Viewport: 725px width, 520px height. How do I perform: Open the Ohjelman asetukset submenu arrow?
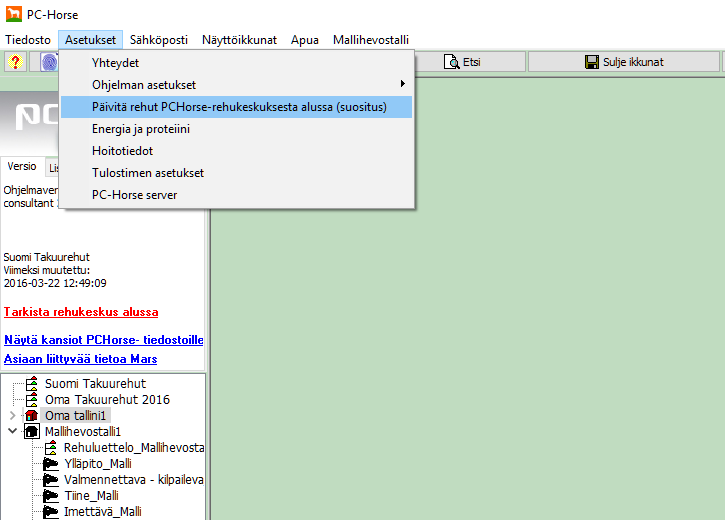coord(403,84)
